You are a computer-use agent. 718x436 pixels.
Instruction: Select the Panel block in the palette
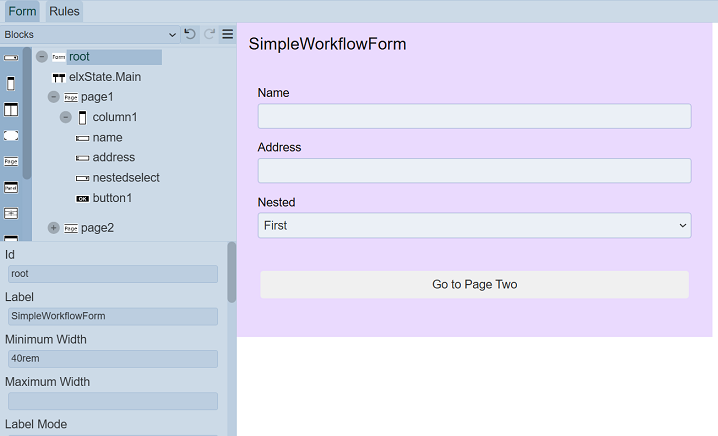(11, 187)
